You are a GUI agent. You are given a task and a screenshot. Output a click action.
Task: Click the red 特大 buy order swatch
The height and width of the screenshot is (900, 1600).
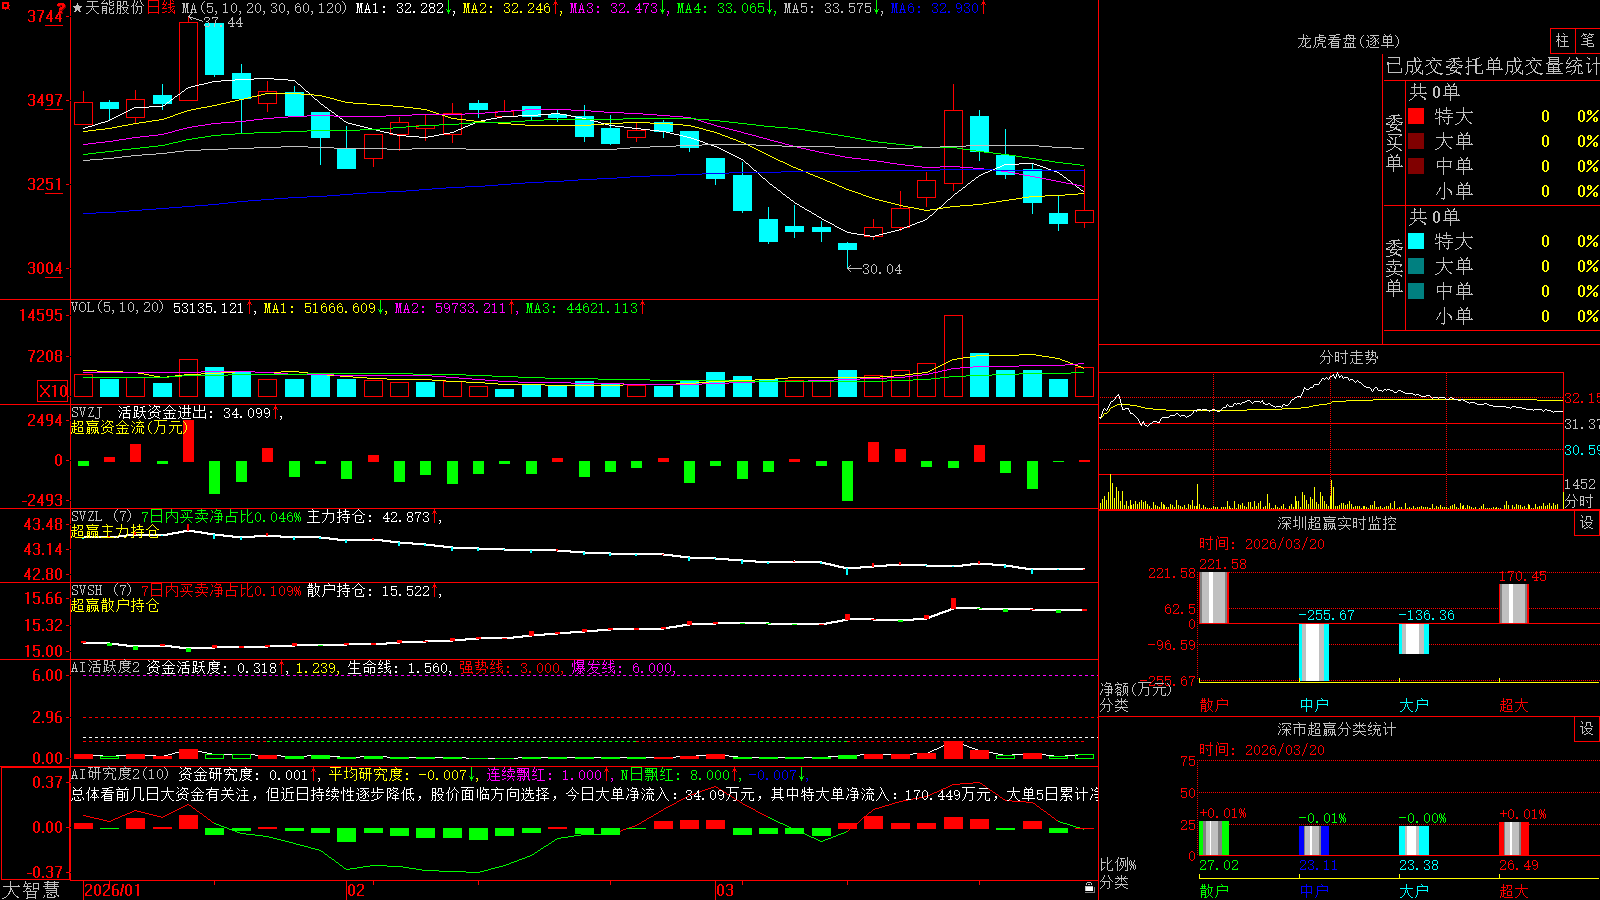(x=1416, y=116)
